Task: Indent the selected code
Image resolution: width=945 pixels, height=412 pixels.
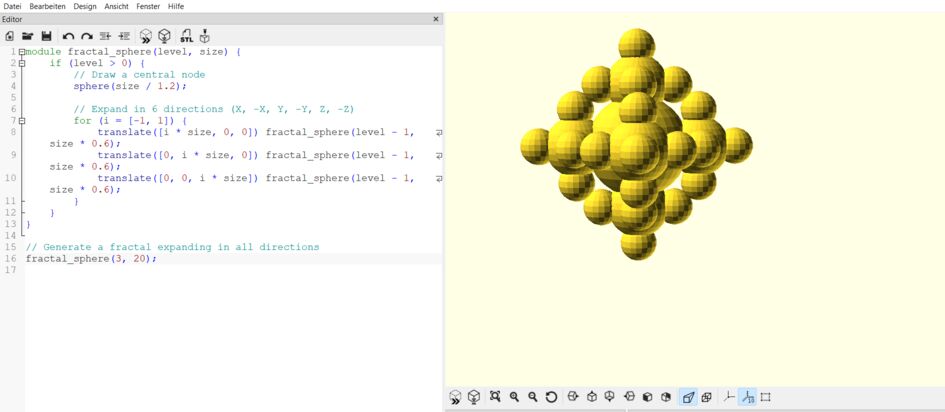Action: tap(124, 36)
